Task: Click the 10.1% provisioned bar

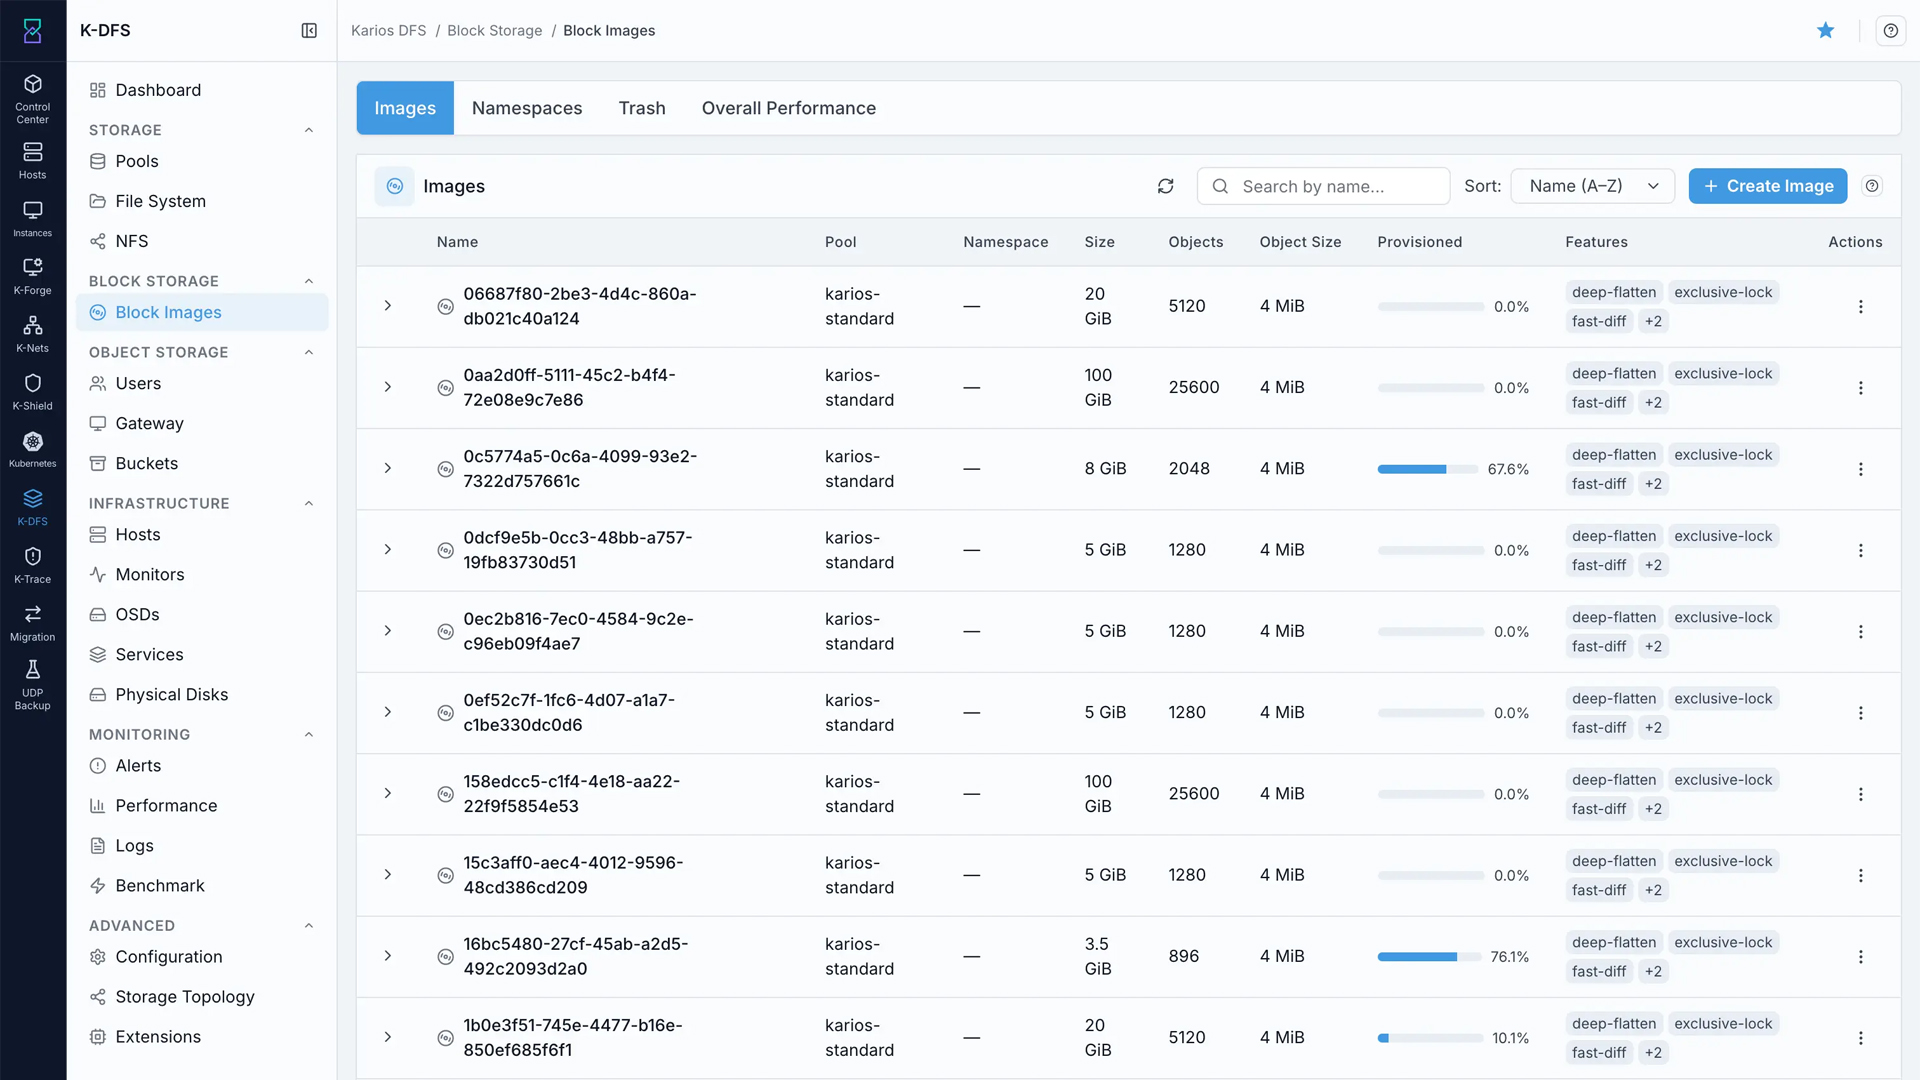Action: pyautogui.click(x=1431, y=1038)
